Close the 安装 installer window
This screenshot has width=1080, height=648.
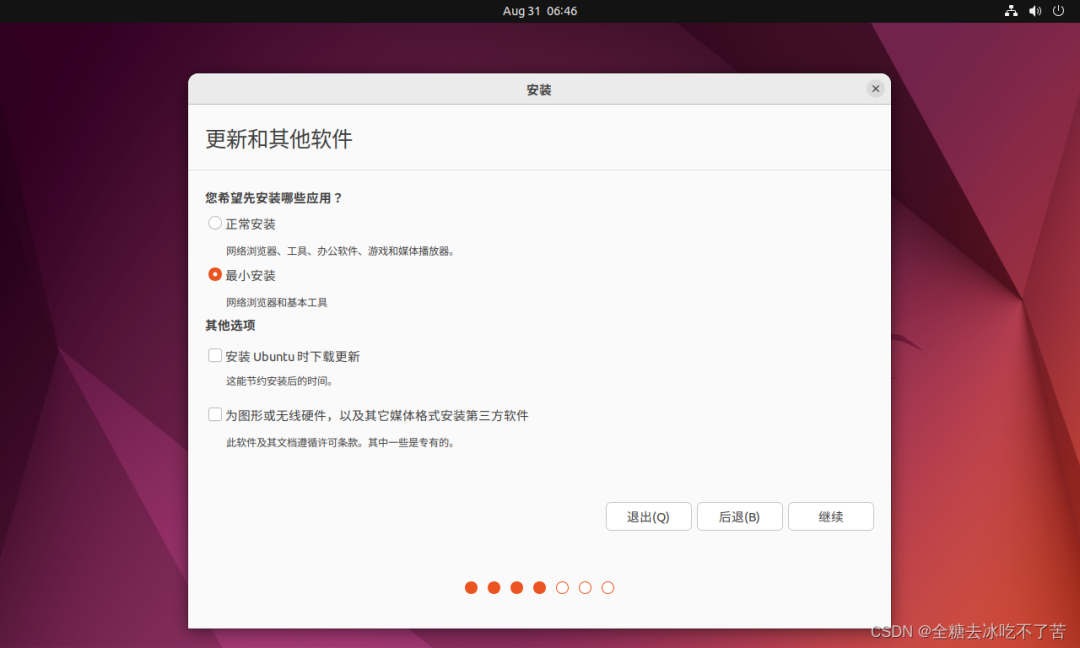pos(875,89)
